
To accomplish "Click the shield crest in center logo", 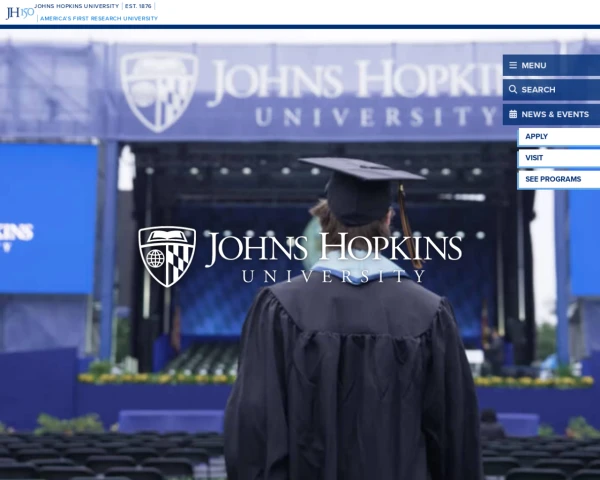I will click(167, 256).
